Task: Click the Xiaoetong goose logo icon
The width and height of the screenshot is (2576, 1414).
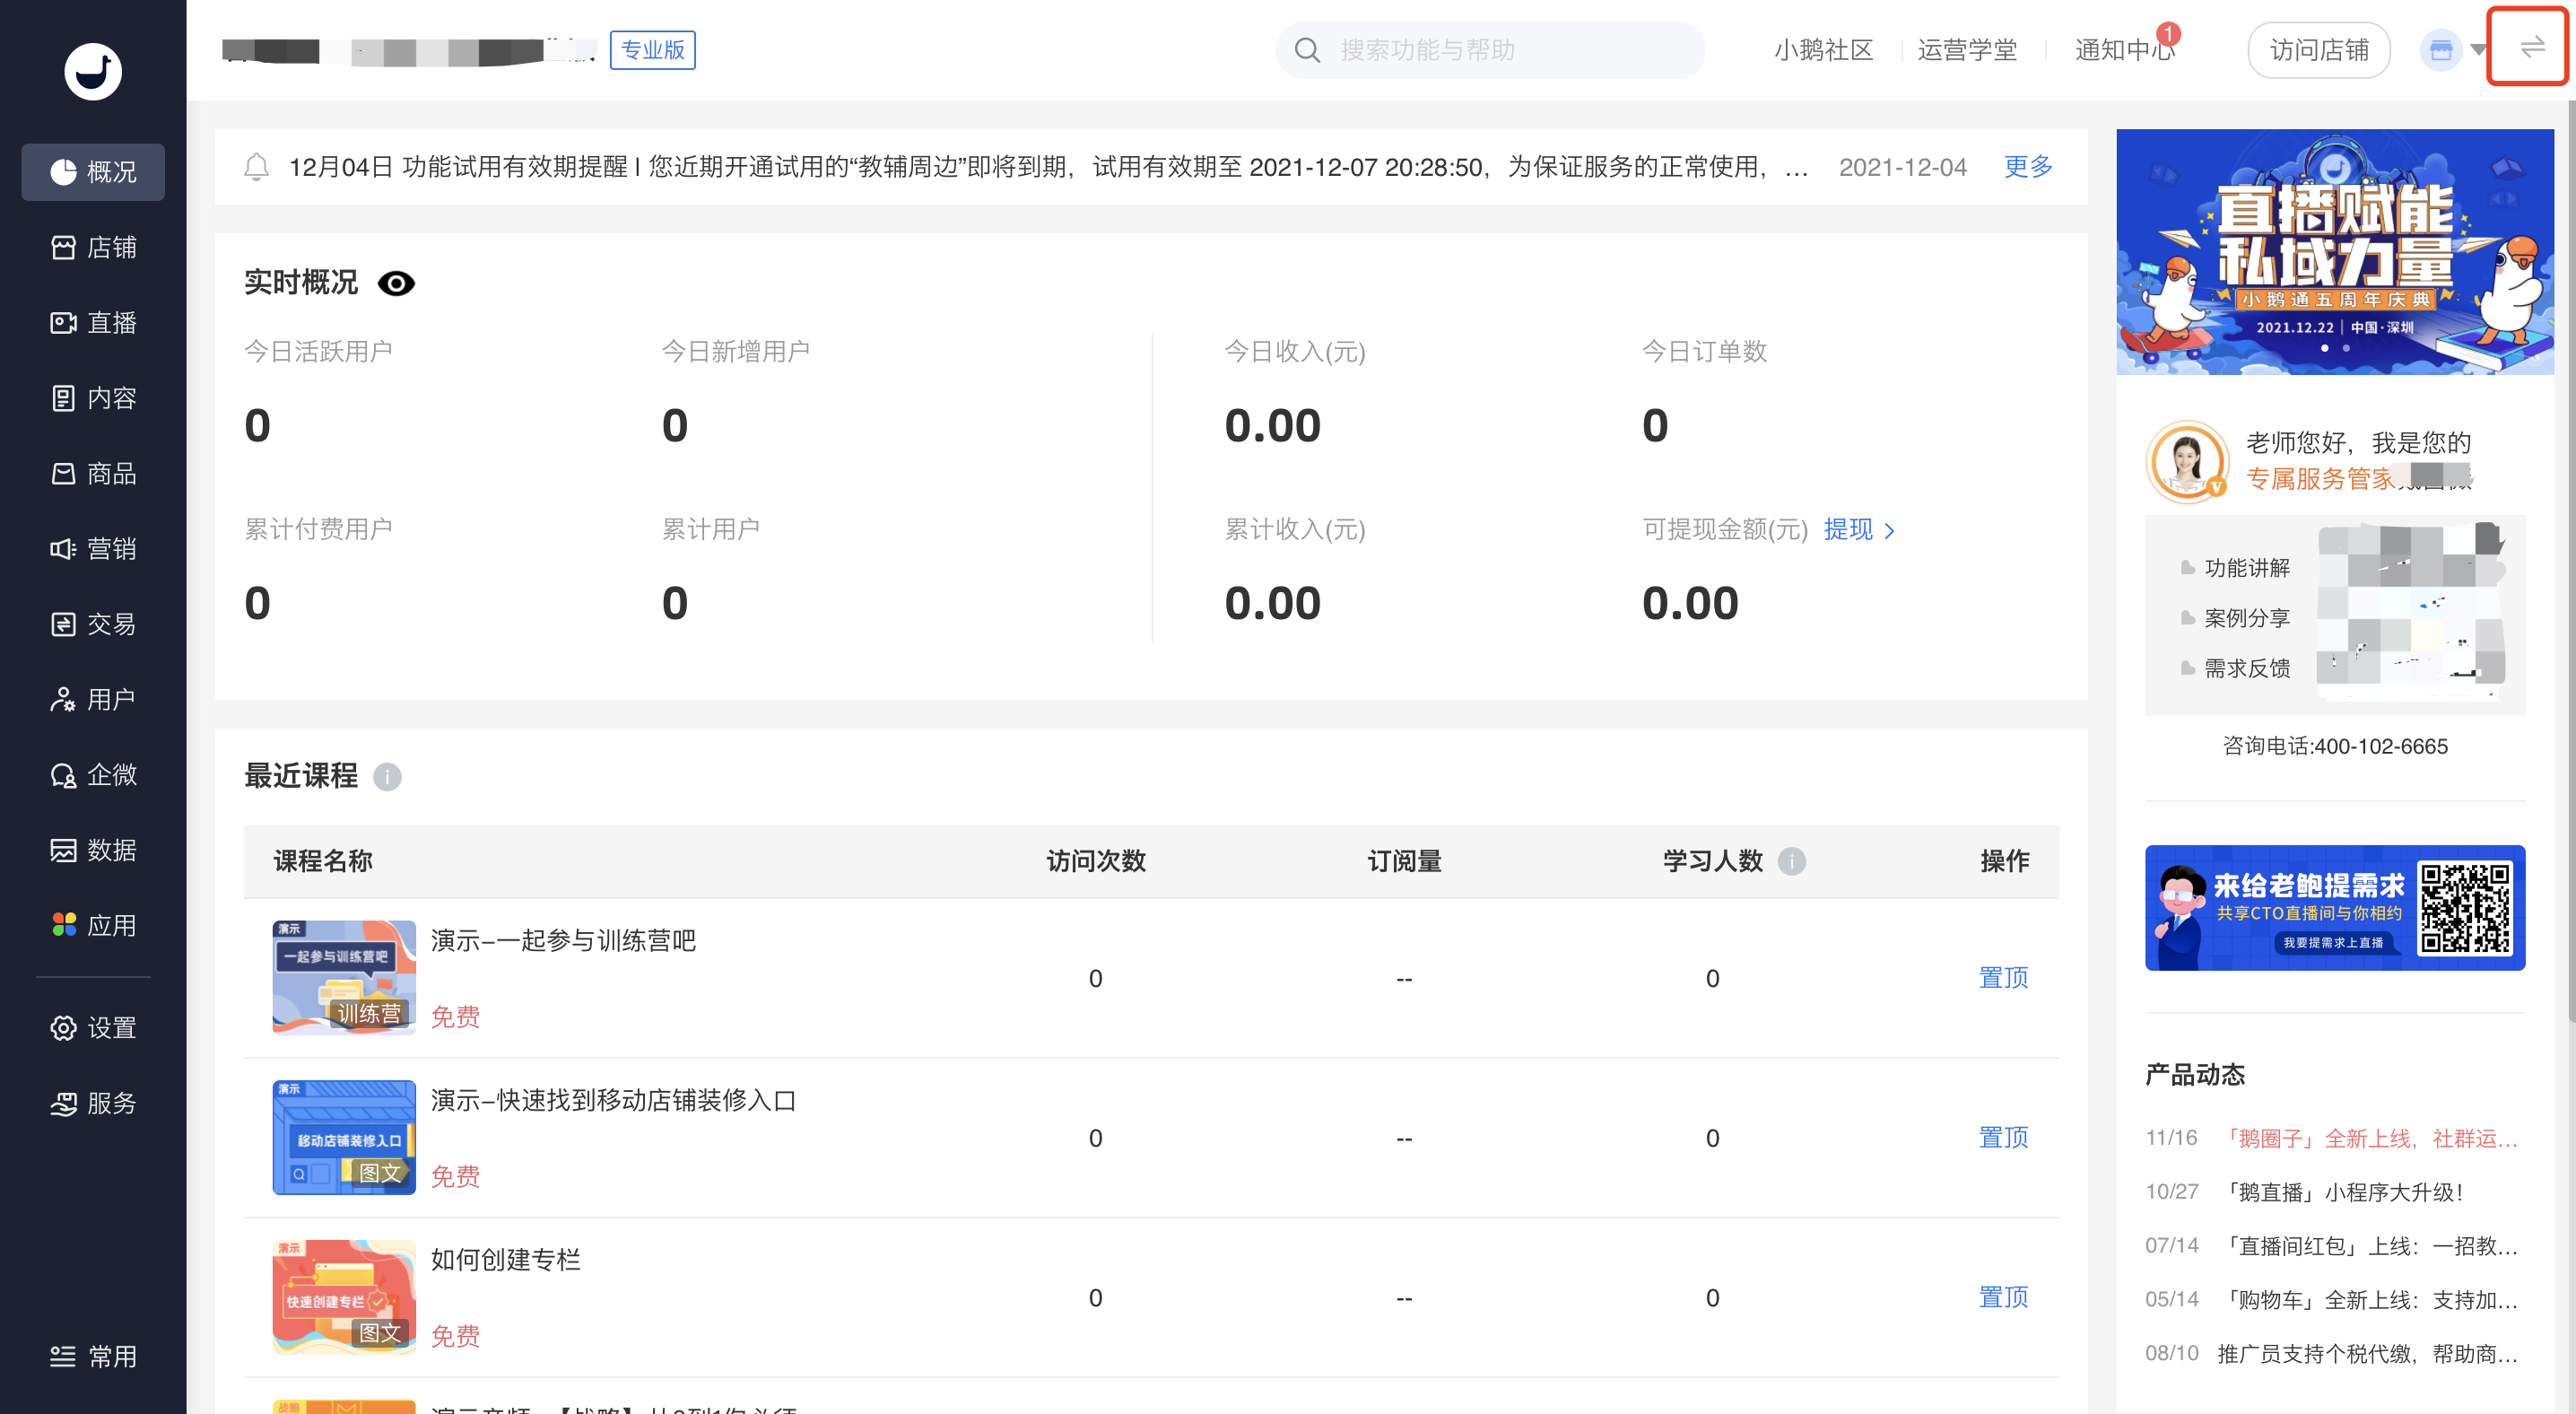Action: point(93,71)
